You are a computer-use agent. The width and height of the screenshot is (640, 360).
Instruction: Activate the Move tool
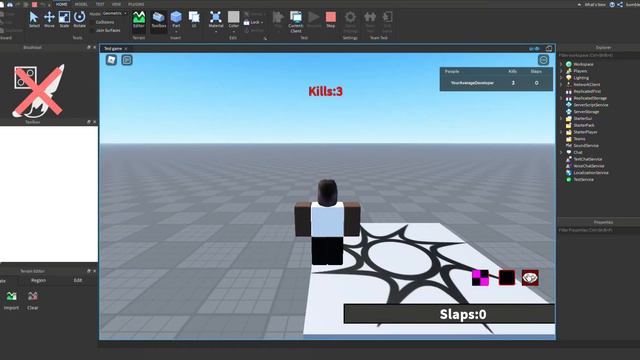[x=49, y=19]
